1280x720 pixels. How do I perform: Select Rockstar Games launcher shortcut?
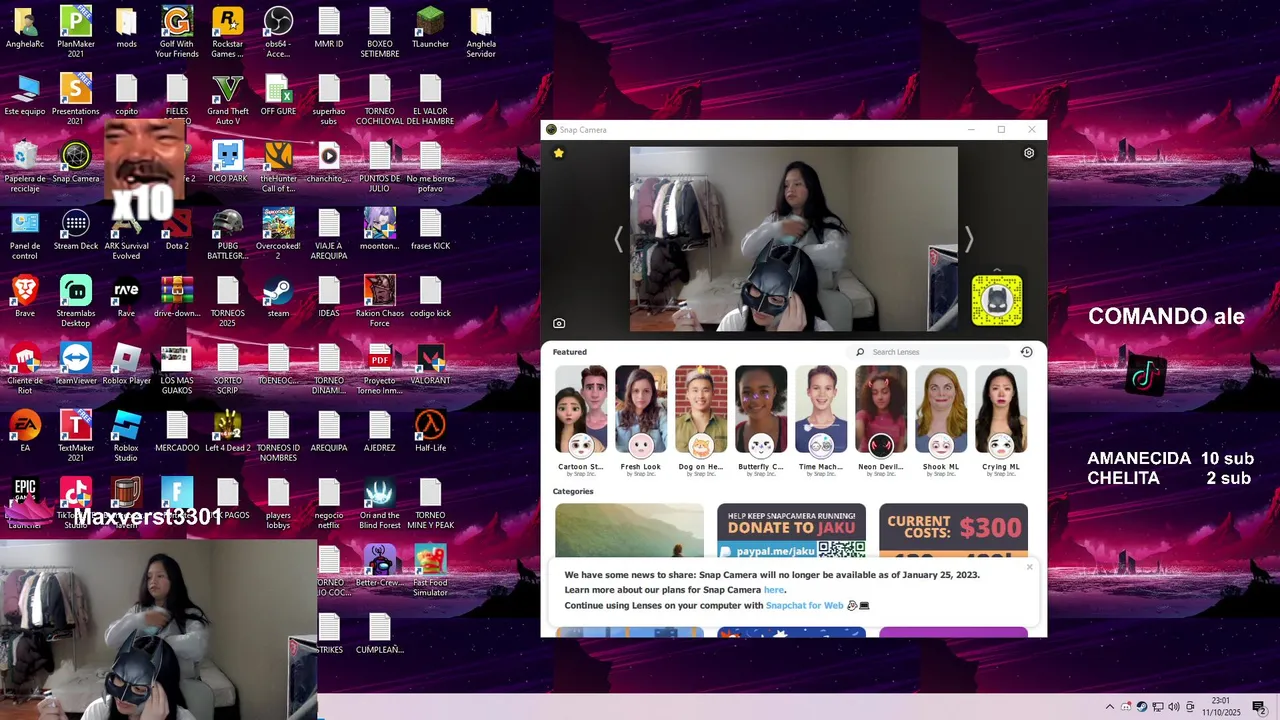click(x=227, y=32)
